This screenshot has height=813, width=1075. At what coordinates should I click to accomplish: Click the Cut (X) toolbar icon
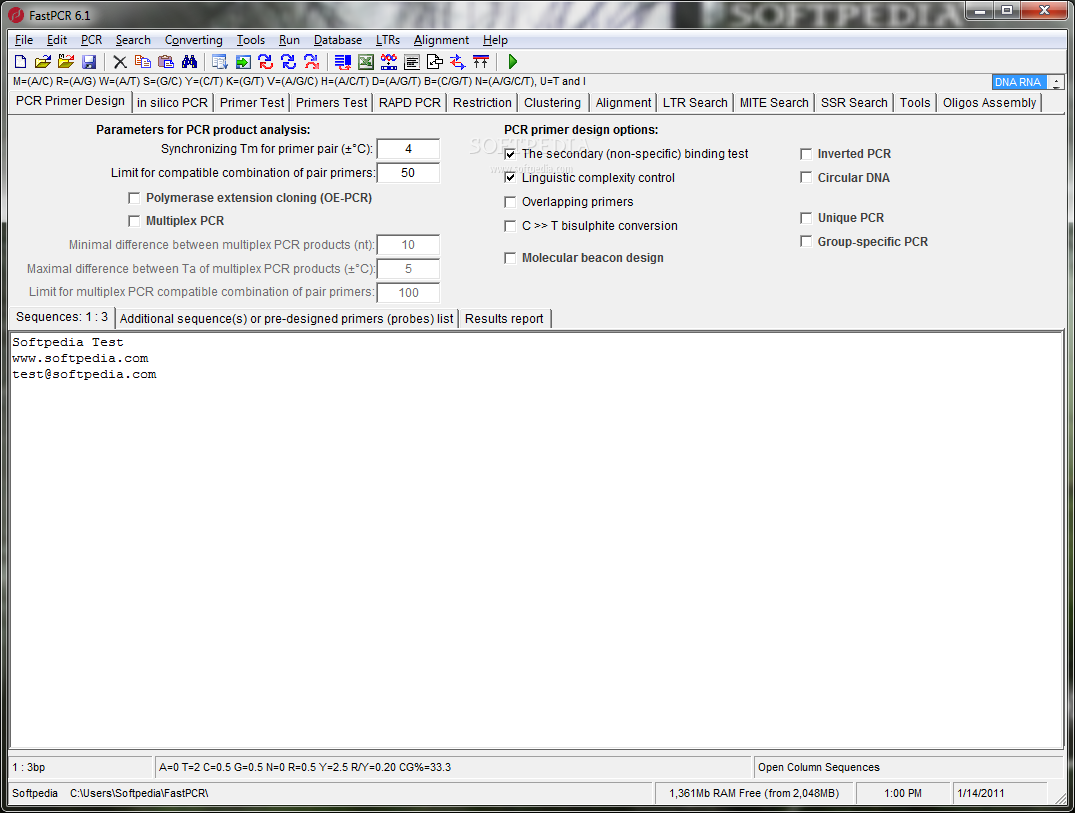coord(120,62)
